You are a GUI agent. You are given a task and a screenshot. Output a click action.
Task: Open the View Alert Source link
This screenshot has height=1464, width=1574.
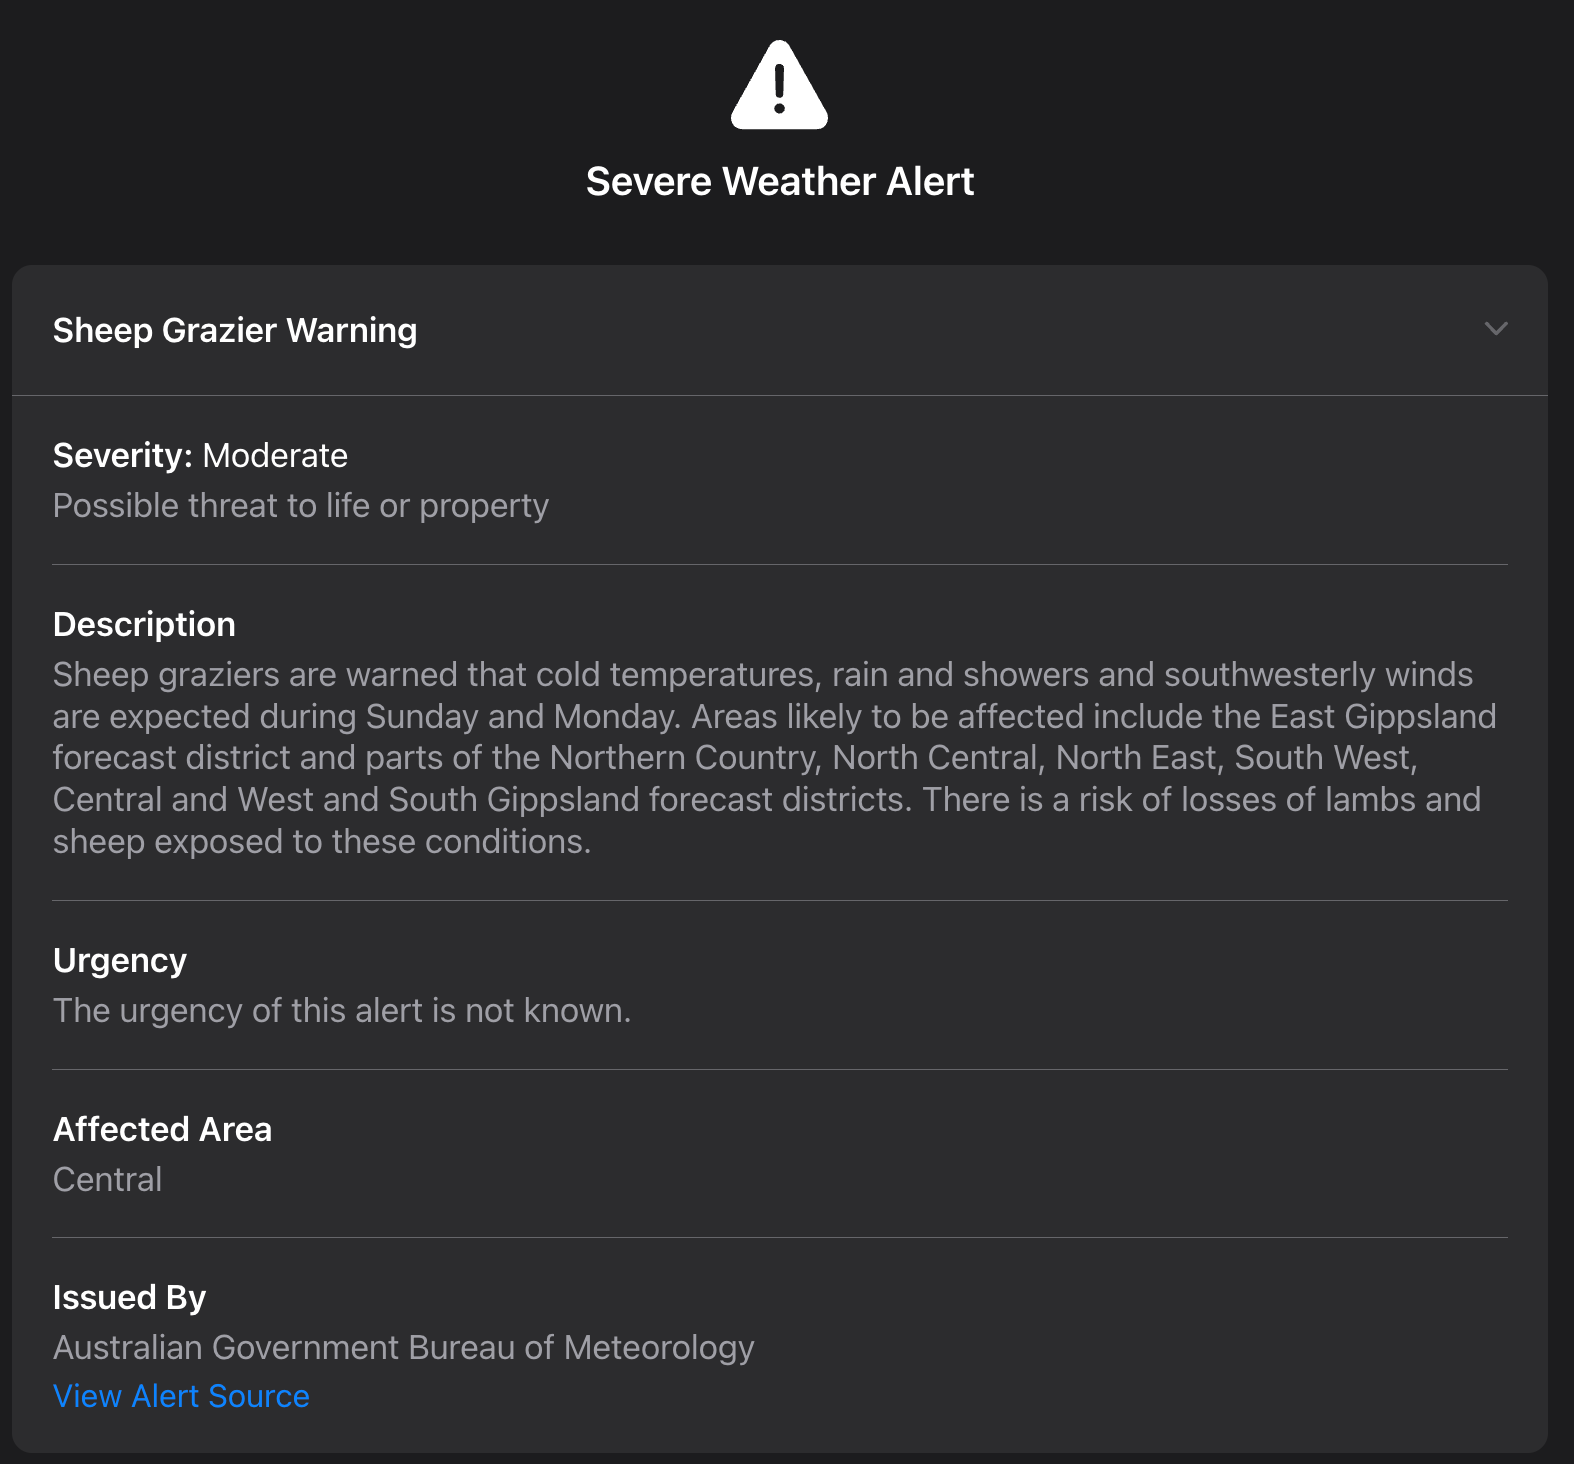pyautogui.click(x=181, y=1396)
